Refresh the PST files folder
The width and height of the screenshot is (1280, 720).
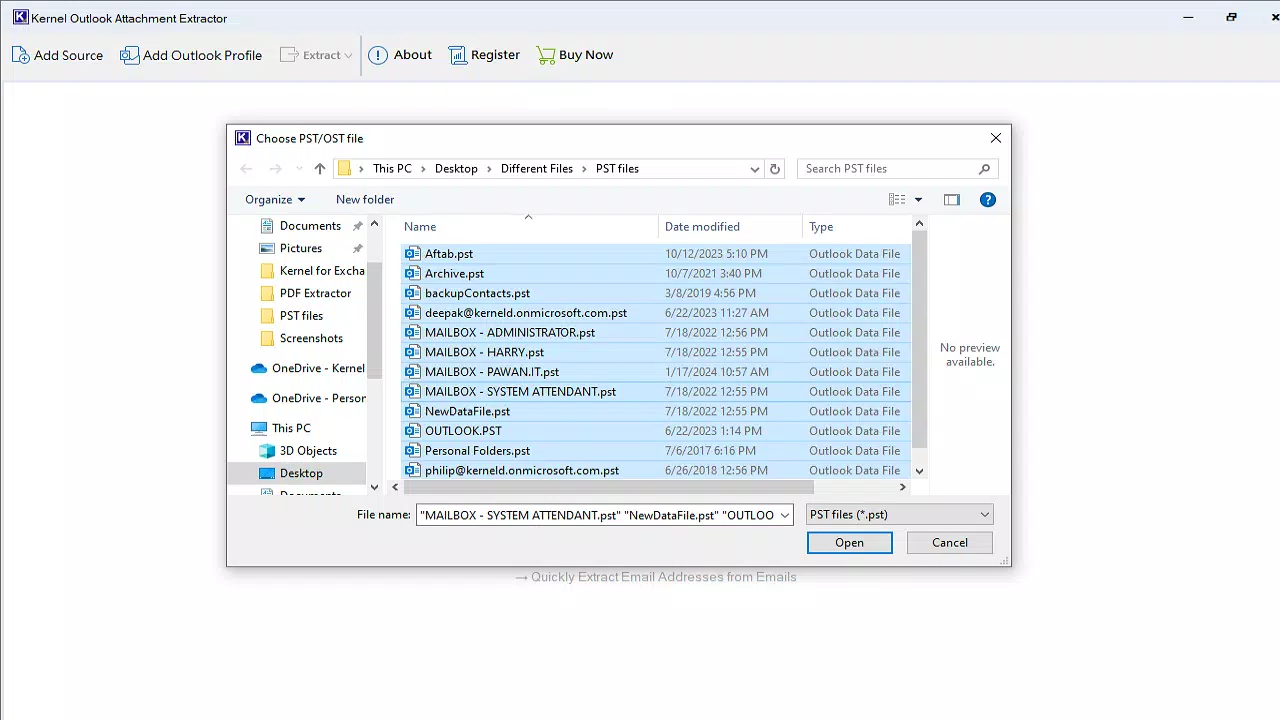(775, 169)
